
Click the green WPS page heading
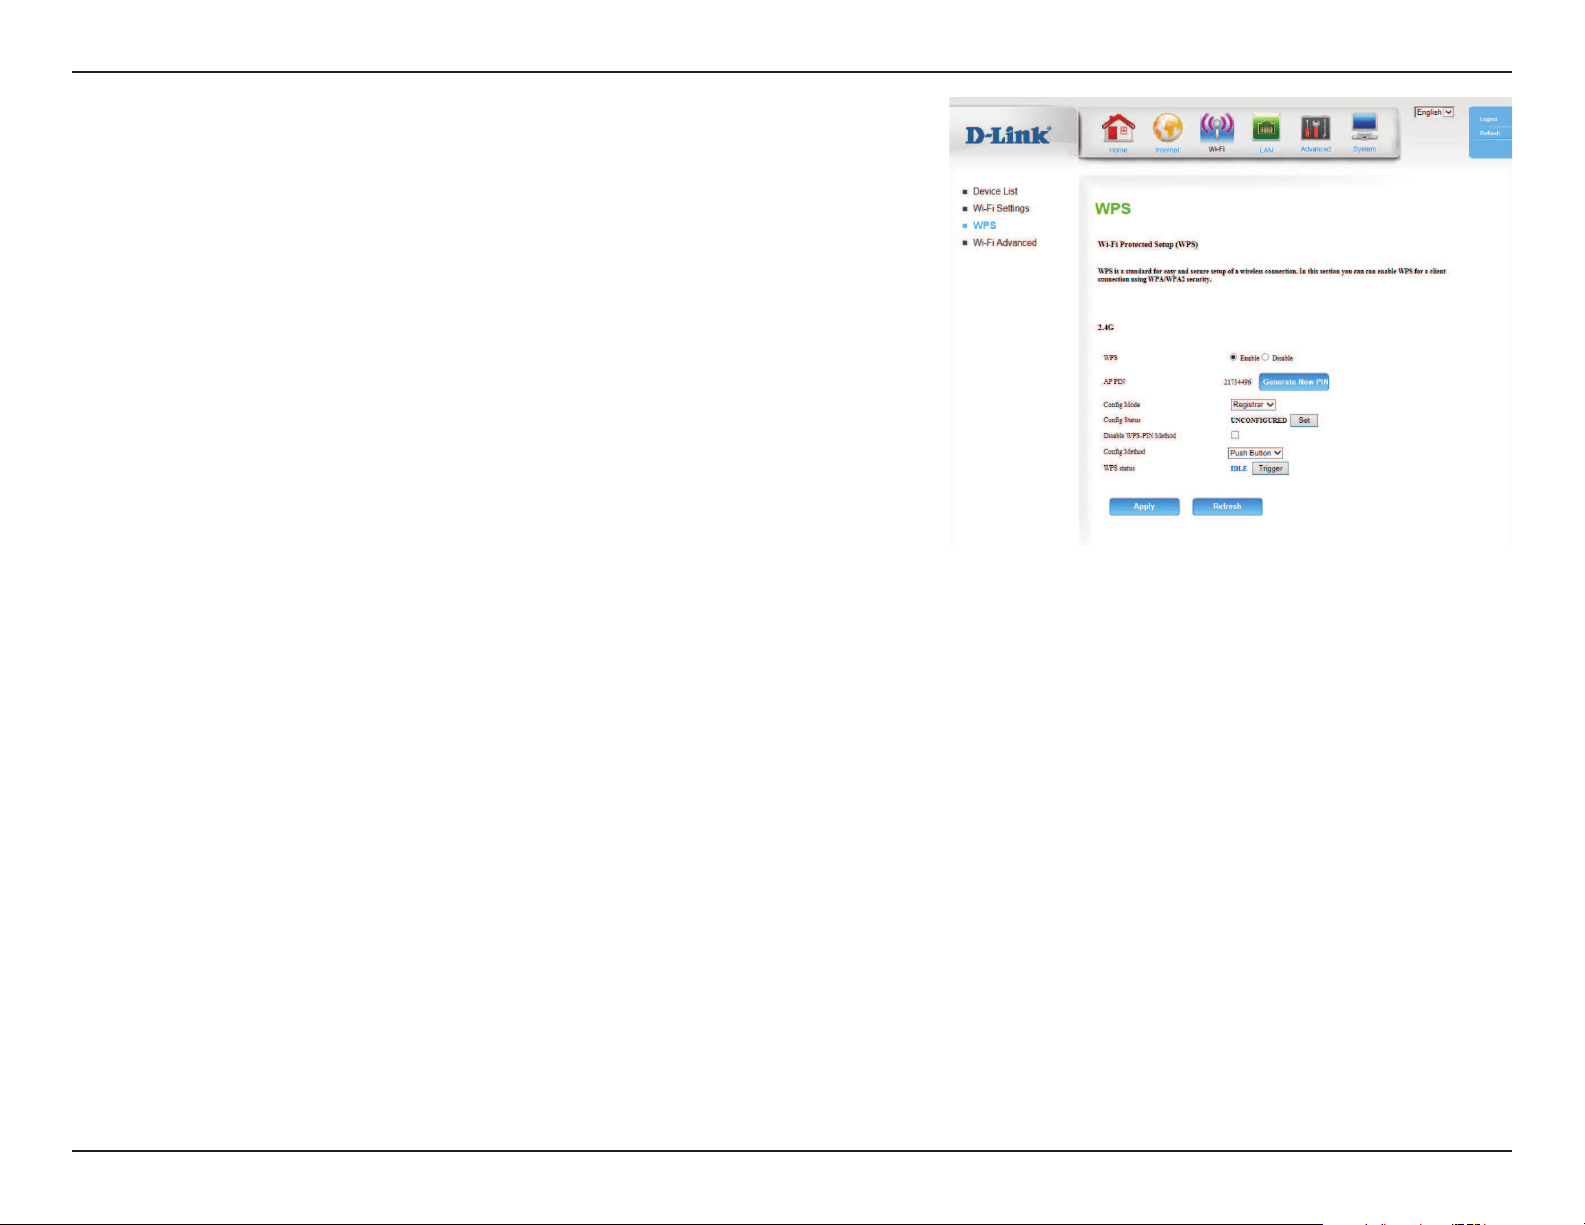tap(1113, 209)
